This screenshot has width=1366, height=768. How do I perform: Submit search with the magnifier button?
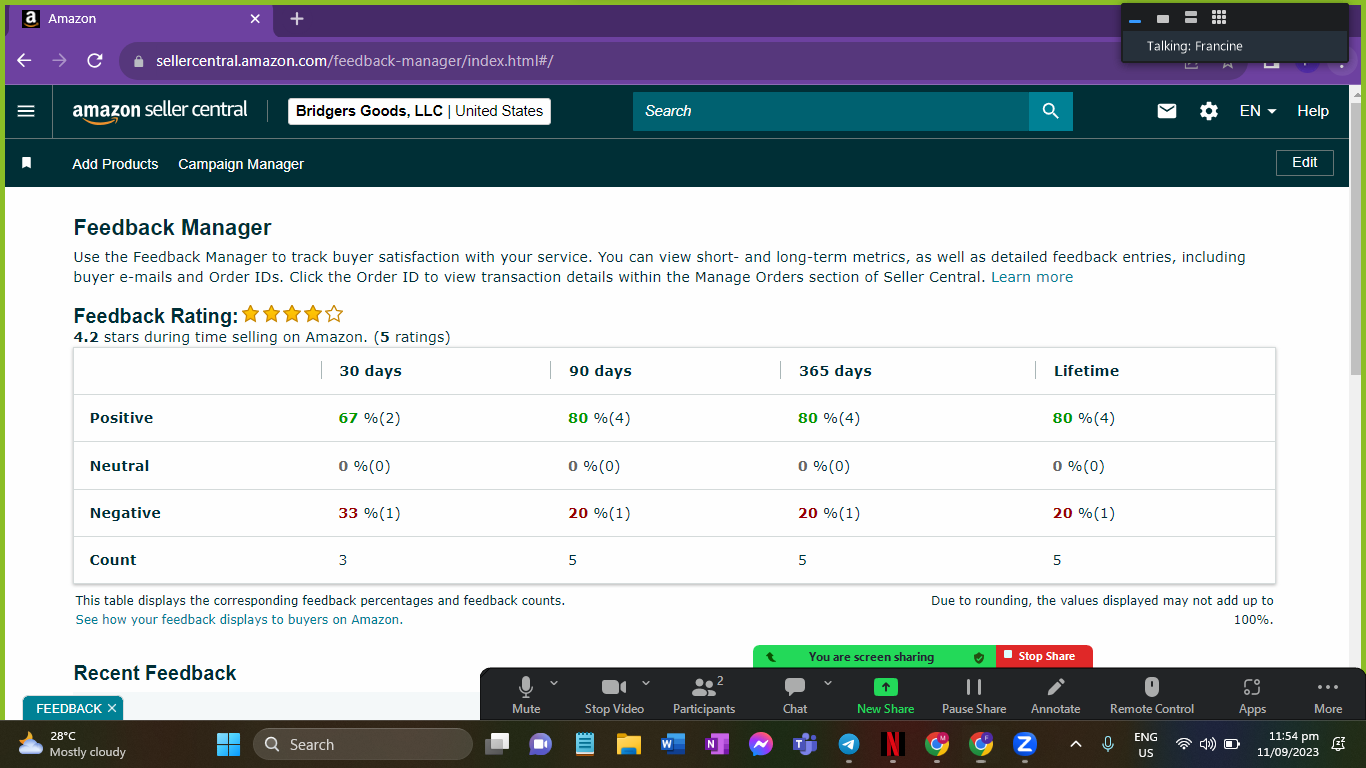(x=1050, y=111)
